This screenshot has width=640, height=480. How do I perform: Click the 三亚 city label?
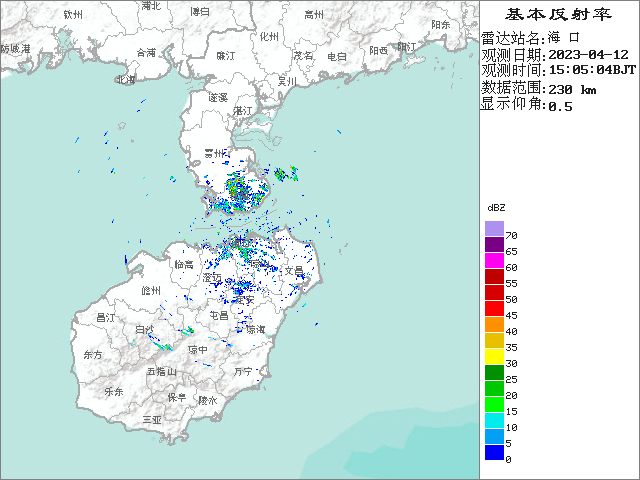pos(152,419)
